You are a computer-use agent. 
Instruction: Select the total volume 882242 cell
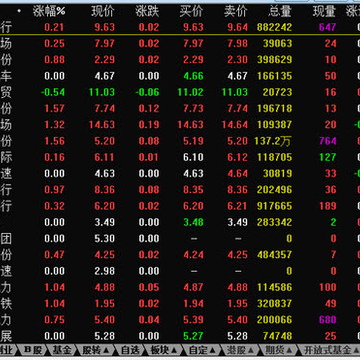(x=274, y=27)
